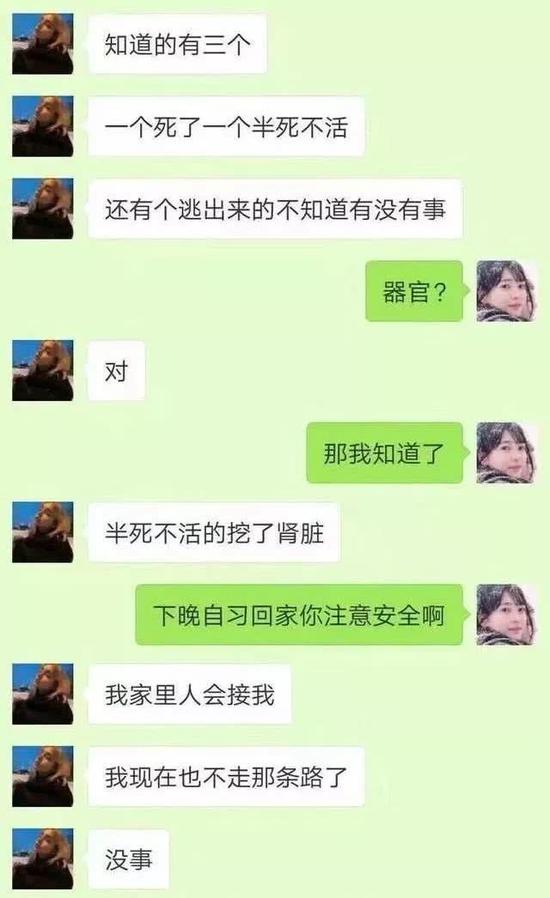Open own avatar next to 器官?
The height and width of the screenshot is (898, 550).
tap(506, 291)
